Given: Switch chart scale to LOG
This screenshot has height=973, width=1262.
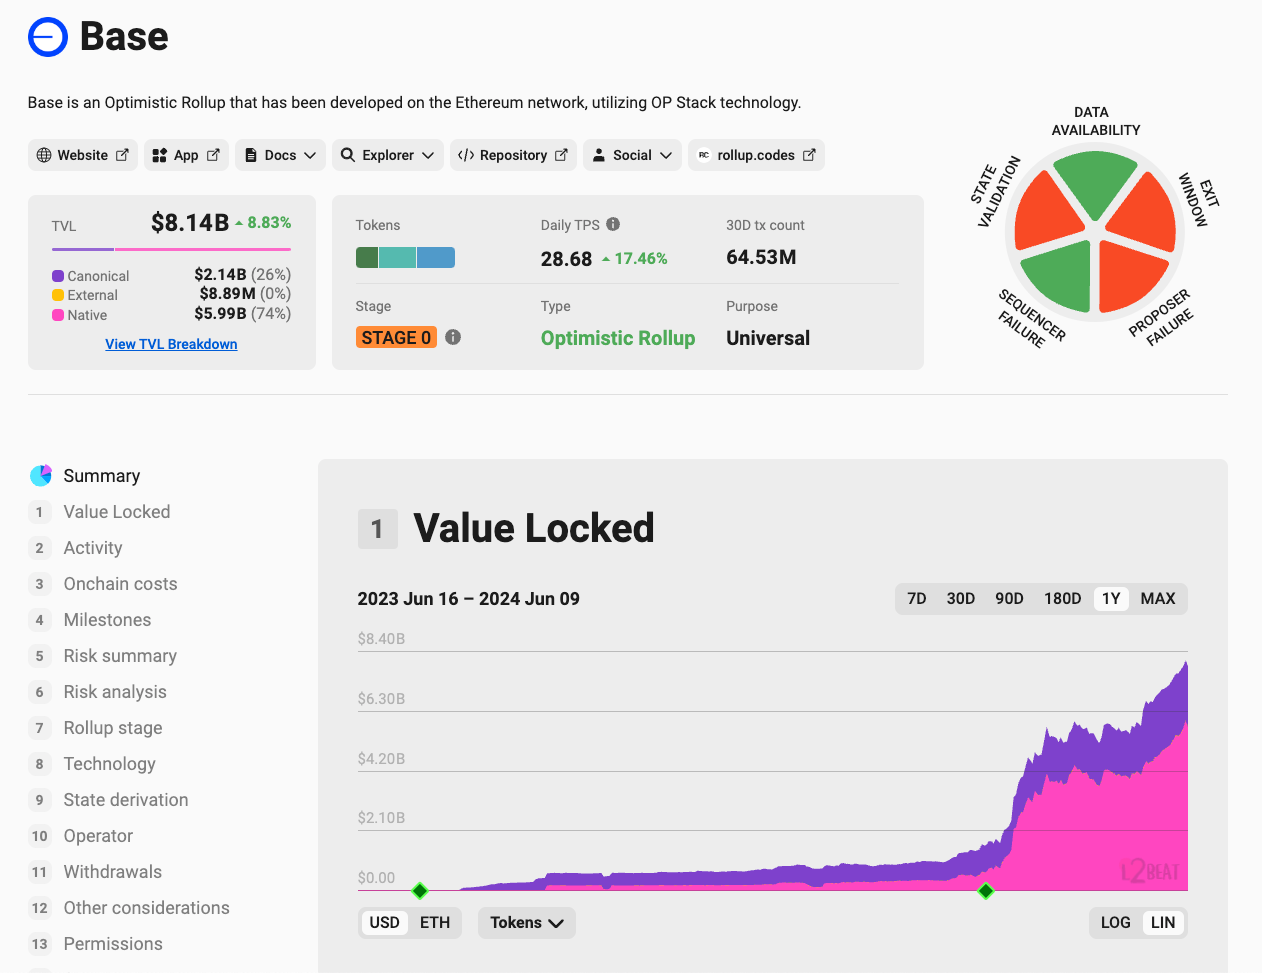Looking at the screenshot, I should pos(1116,922).
